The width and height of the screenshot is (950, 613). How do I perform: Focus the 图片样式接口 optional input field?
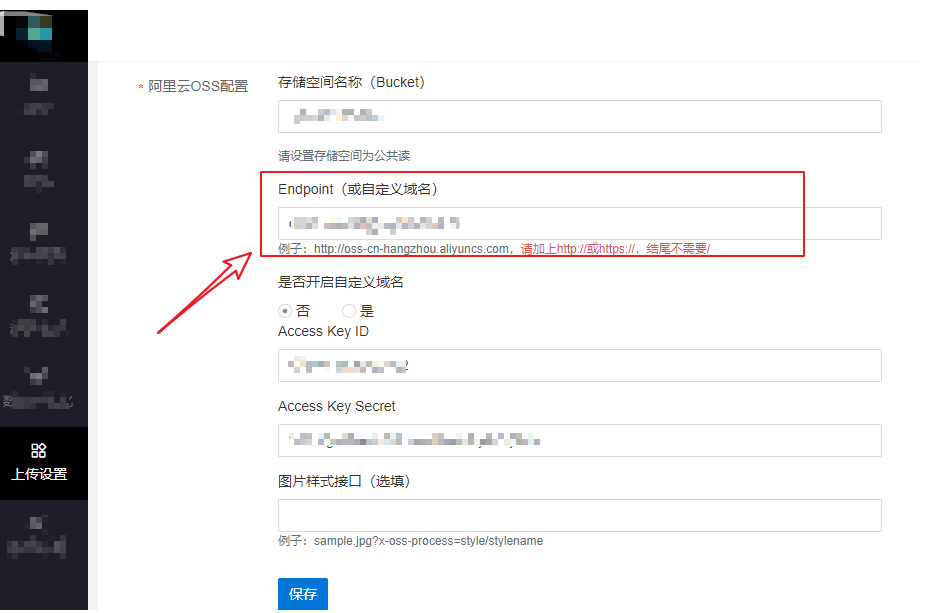pyautogui.click(x=579, y=515)
